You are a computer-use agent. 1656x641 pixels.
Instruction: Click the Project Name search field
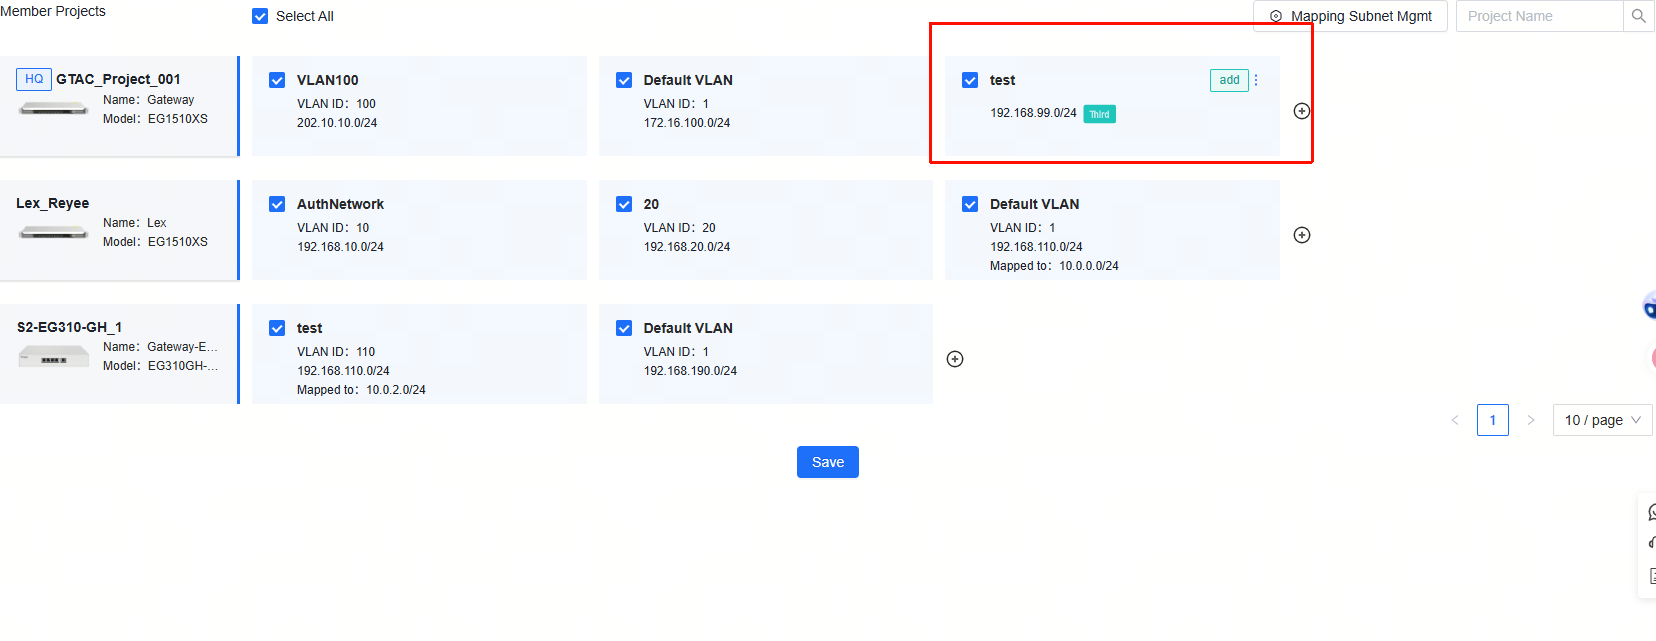pyautogui.click(x=1538, y=16)
